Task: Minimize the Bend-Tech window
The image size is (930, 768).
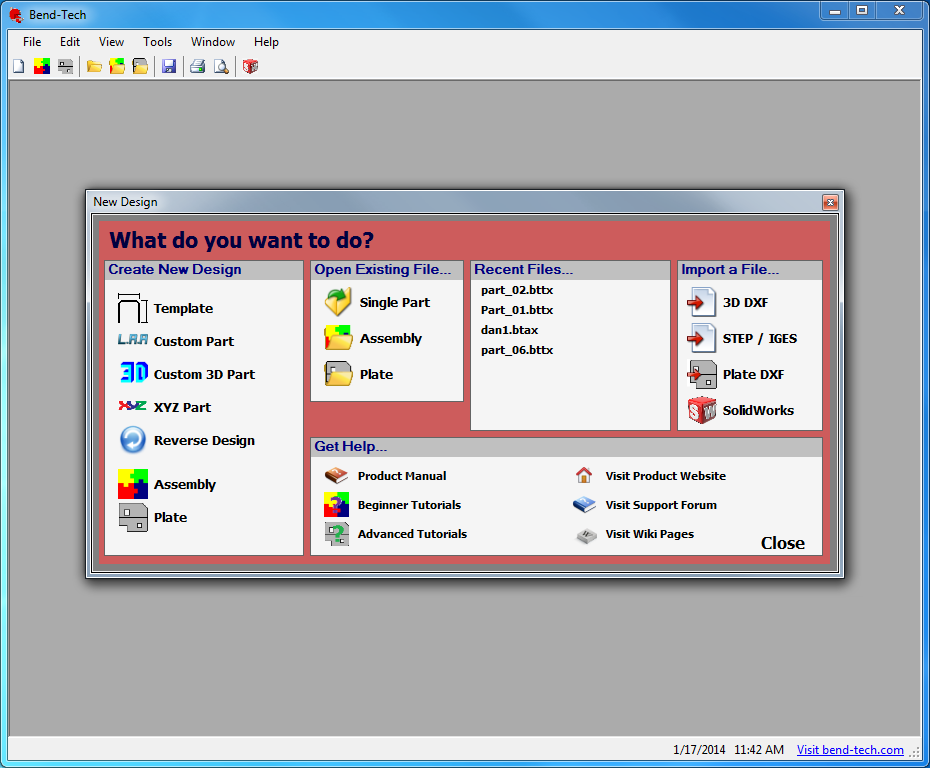Action: (835, 11)
